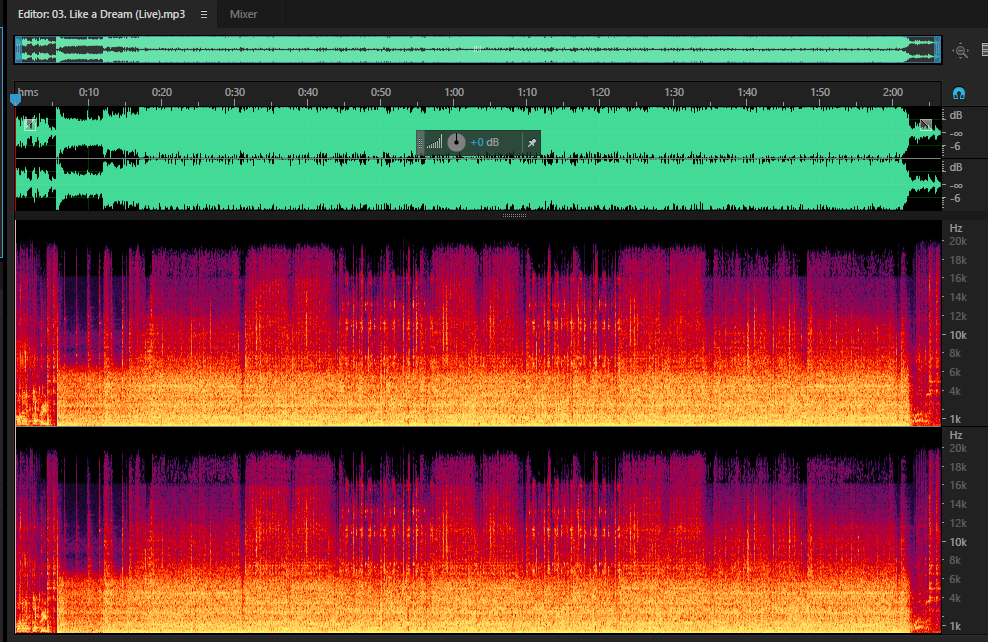The width and height of the screenshot is (988, 642).
Task: Click the 1:30 mark on the time ruler
Action: (x=674, y=92)
